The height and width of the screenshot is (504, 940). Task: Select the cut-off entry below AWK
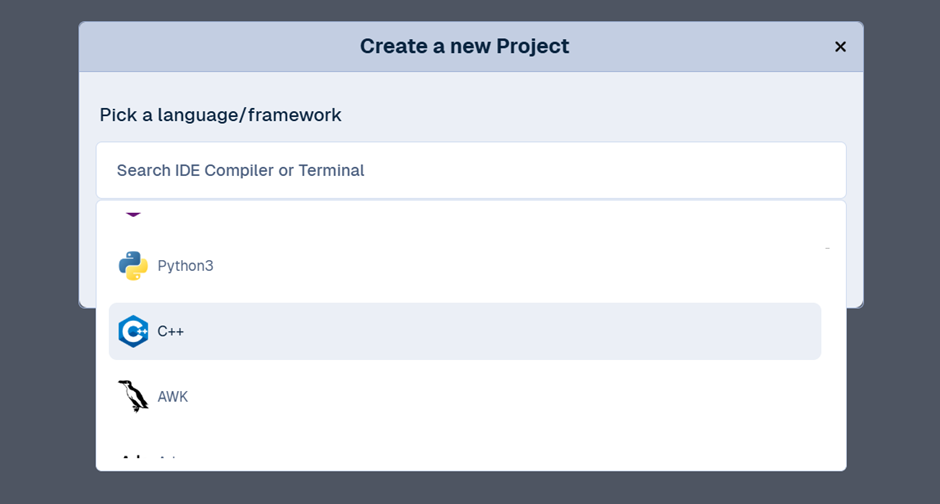click(150, 460)
